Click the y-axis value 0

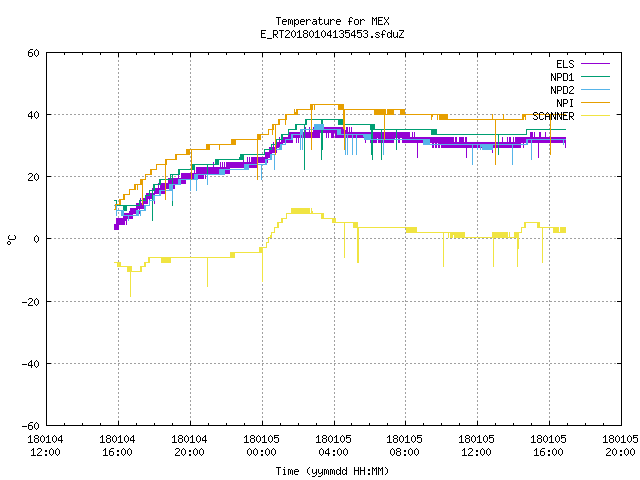[36, 239]
